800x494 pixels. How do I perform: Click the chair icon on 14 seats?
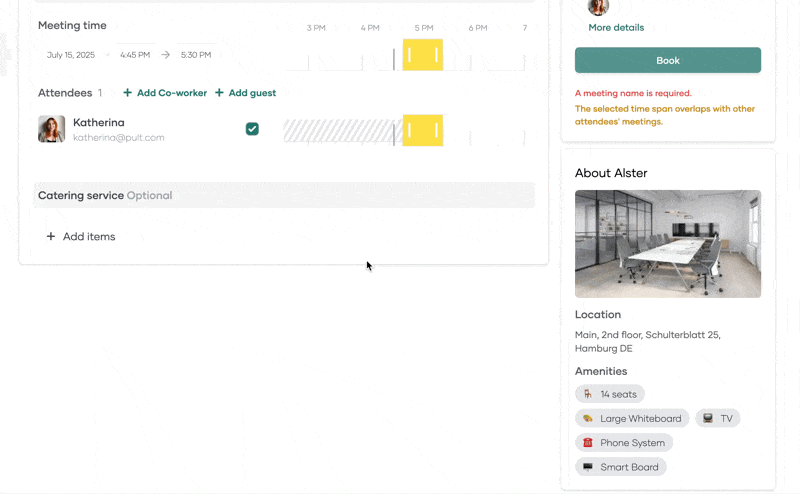(x=588, y=394)
